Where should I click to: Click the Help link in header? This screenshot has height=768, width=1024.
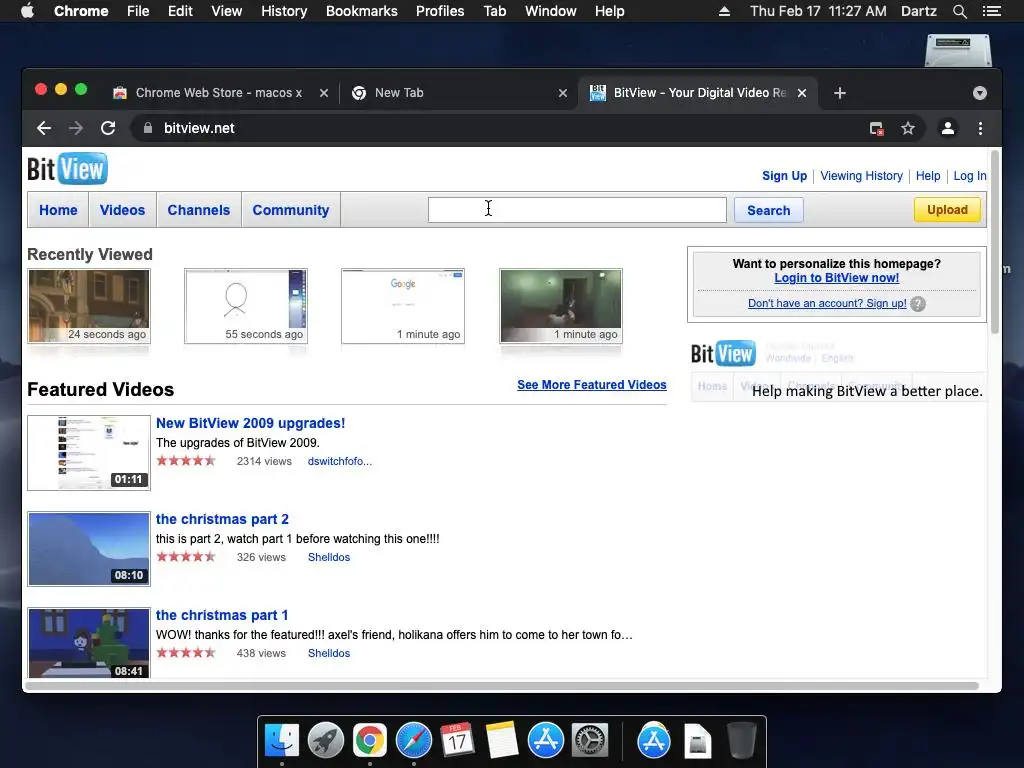coord(928,176)
